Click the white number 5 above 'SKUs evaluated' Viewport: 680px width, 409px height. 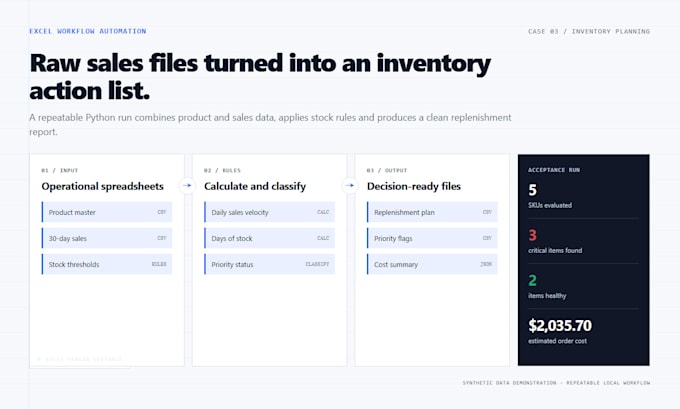point(533,190)
